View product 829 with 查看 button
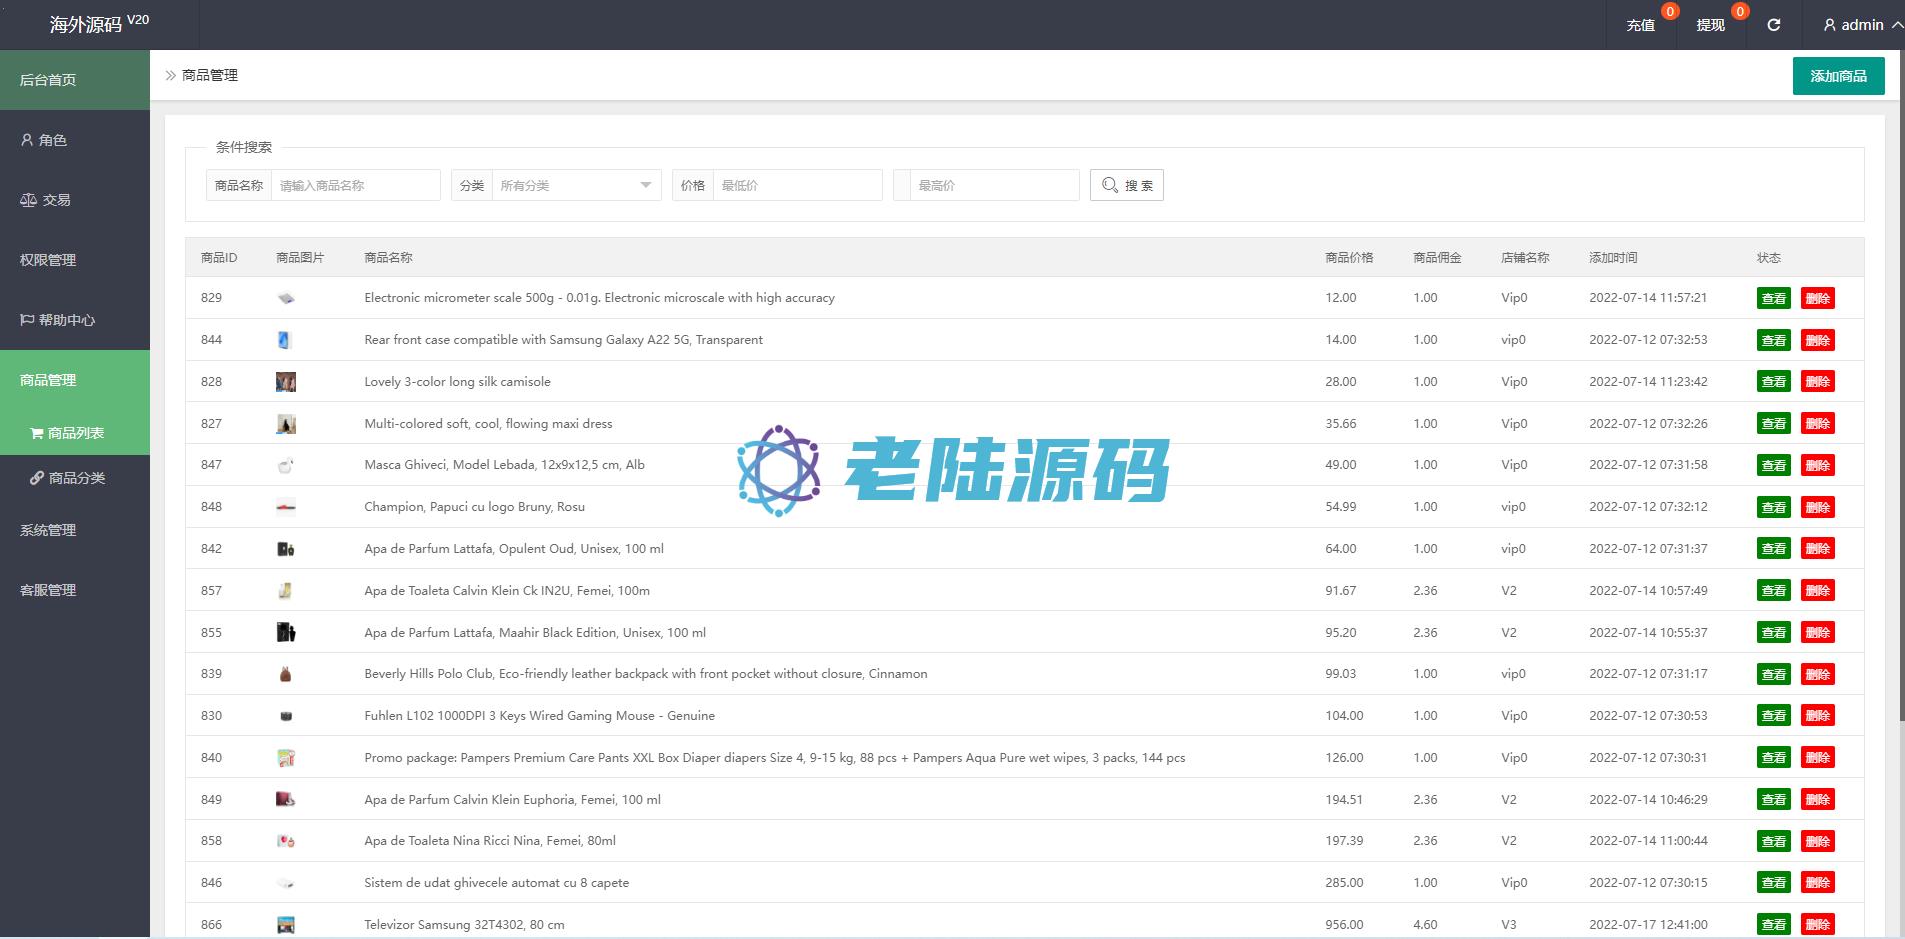The height and width of the screenshot is (939, 1905). 1773,298
